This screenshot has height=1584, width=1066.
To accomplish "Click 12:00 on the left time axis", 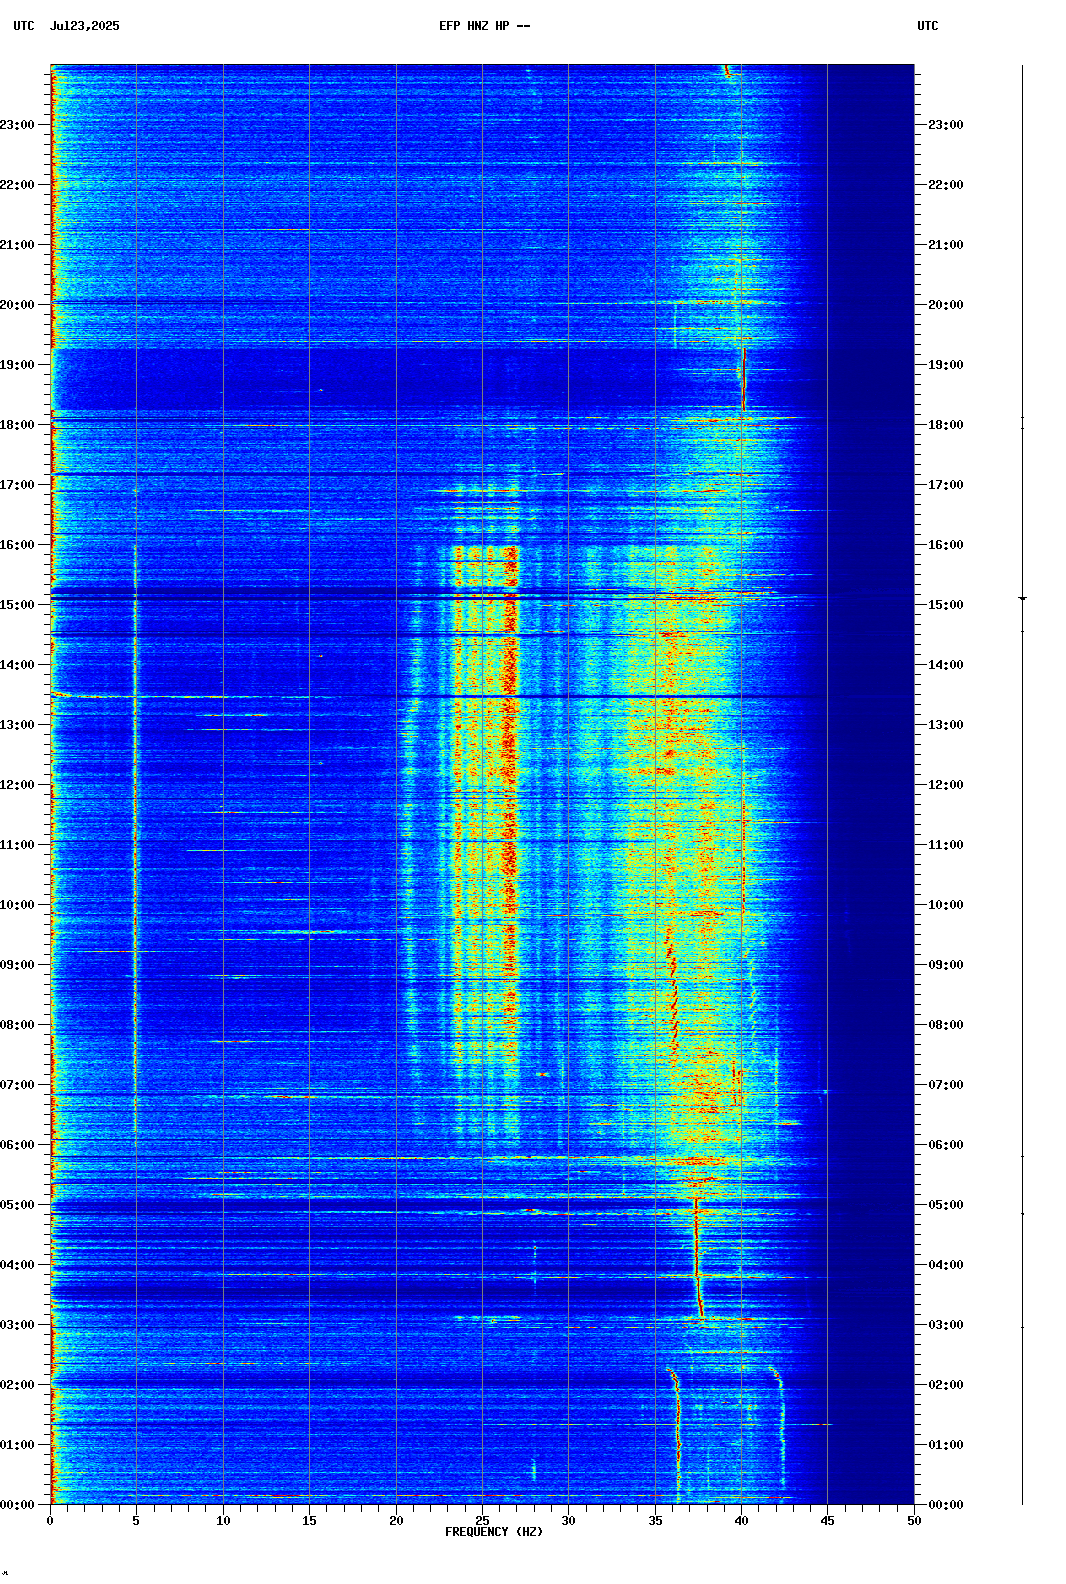I will (17, 785).
